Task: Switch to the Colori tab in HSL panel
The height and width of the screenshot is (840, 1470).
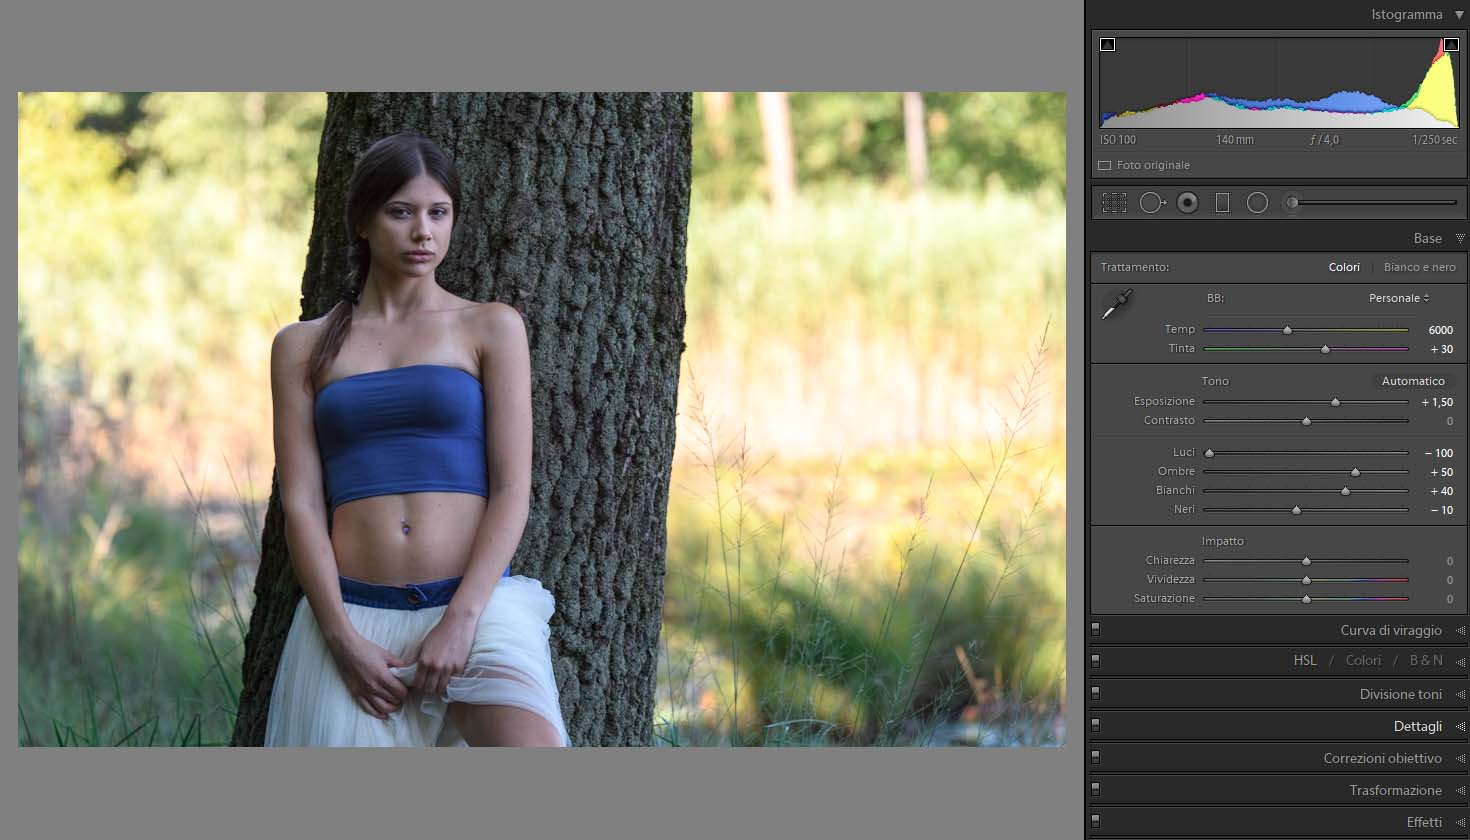Action: coord(1363,660)
